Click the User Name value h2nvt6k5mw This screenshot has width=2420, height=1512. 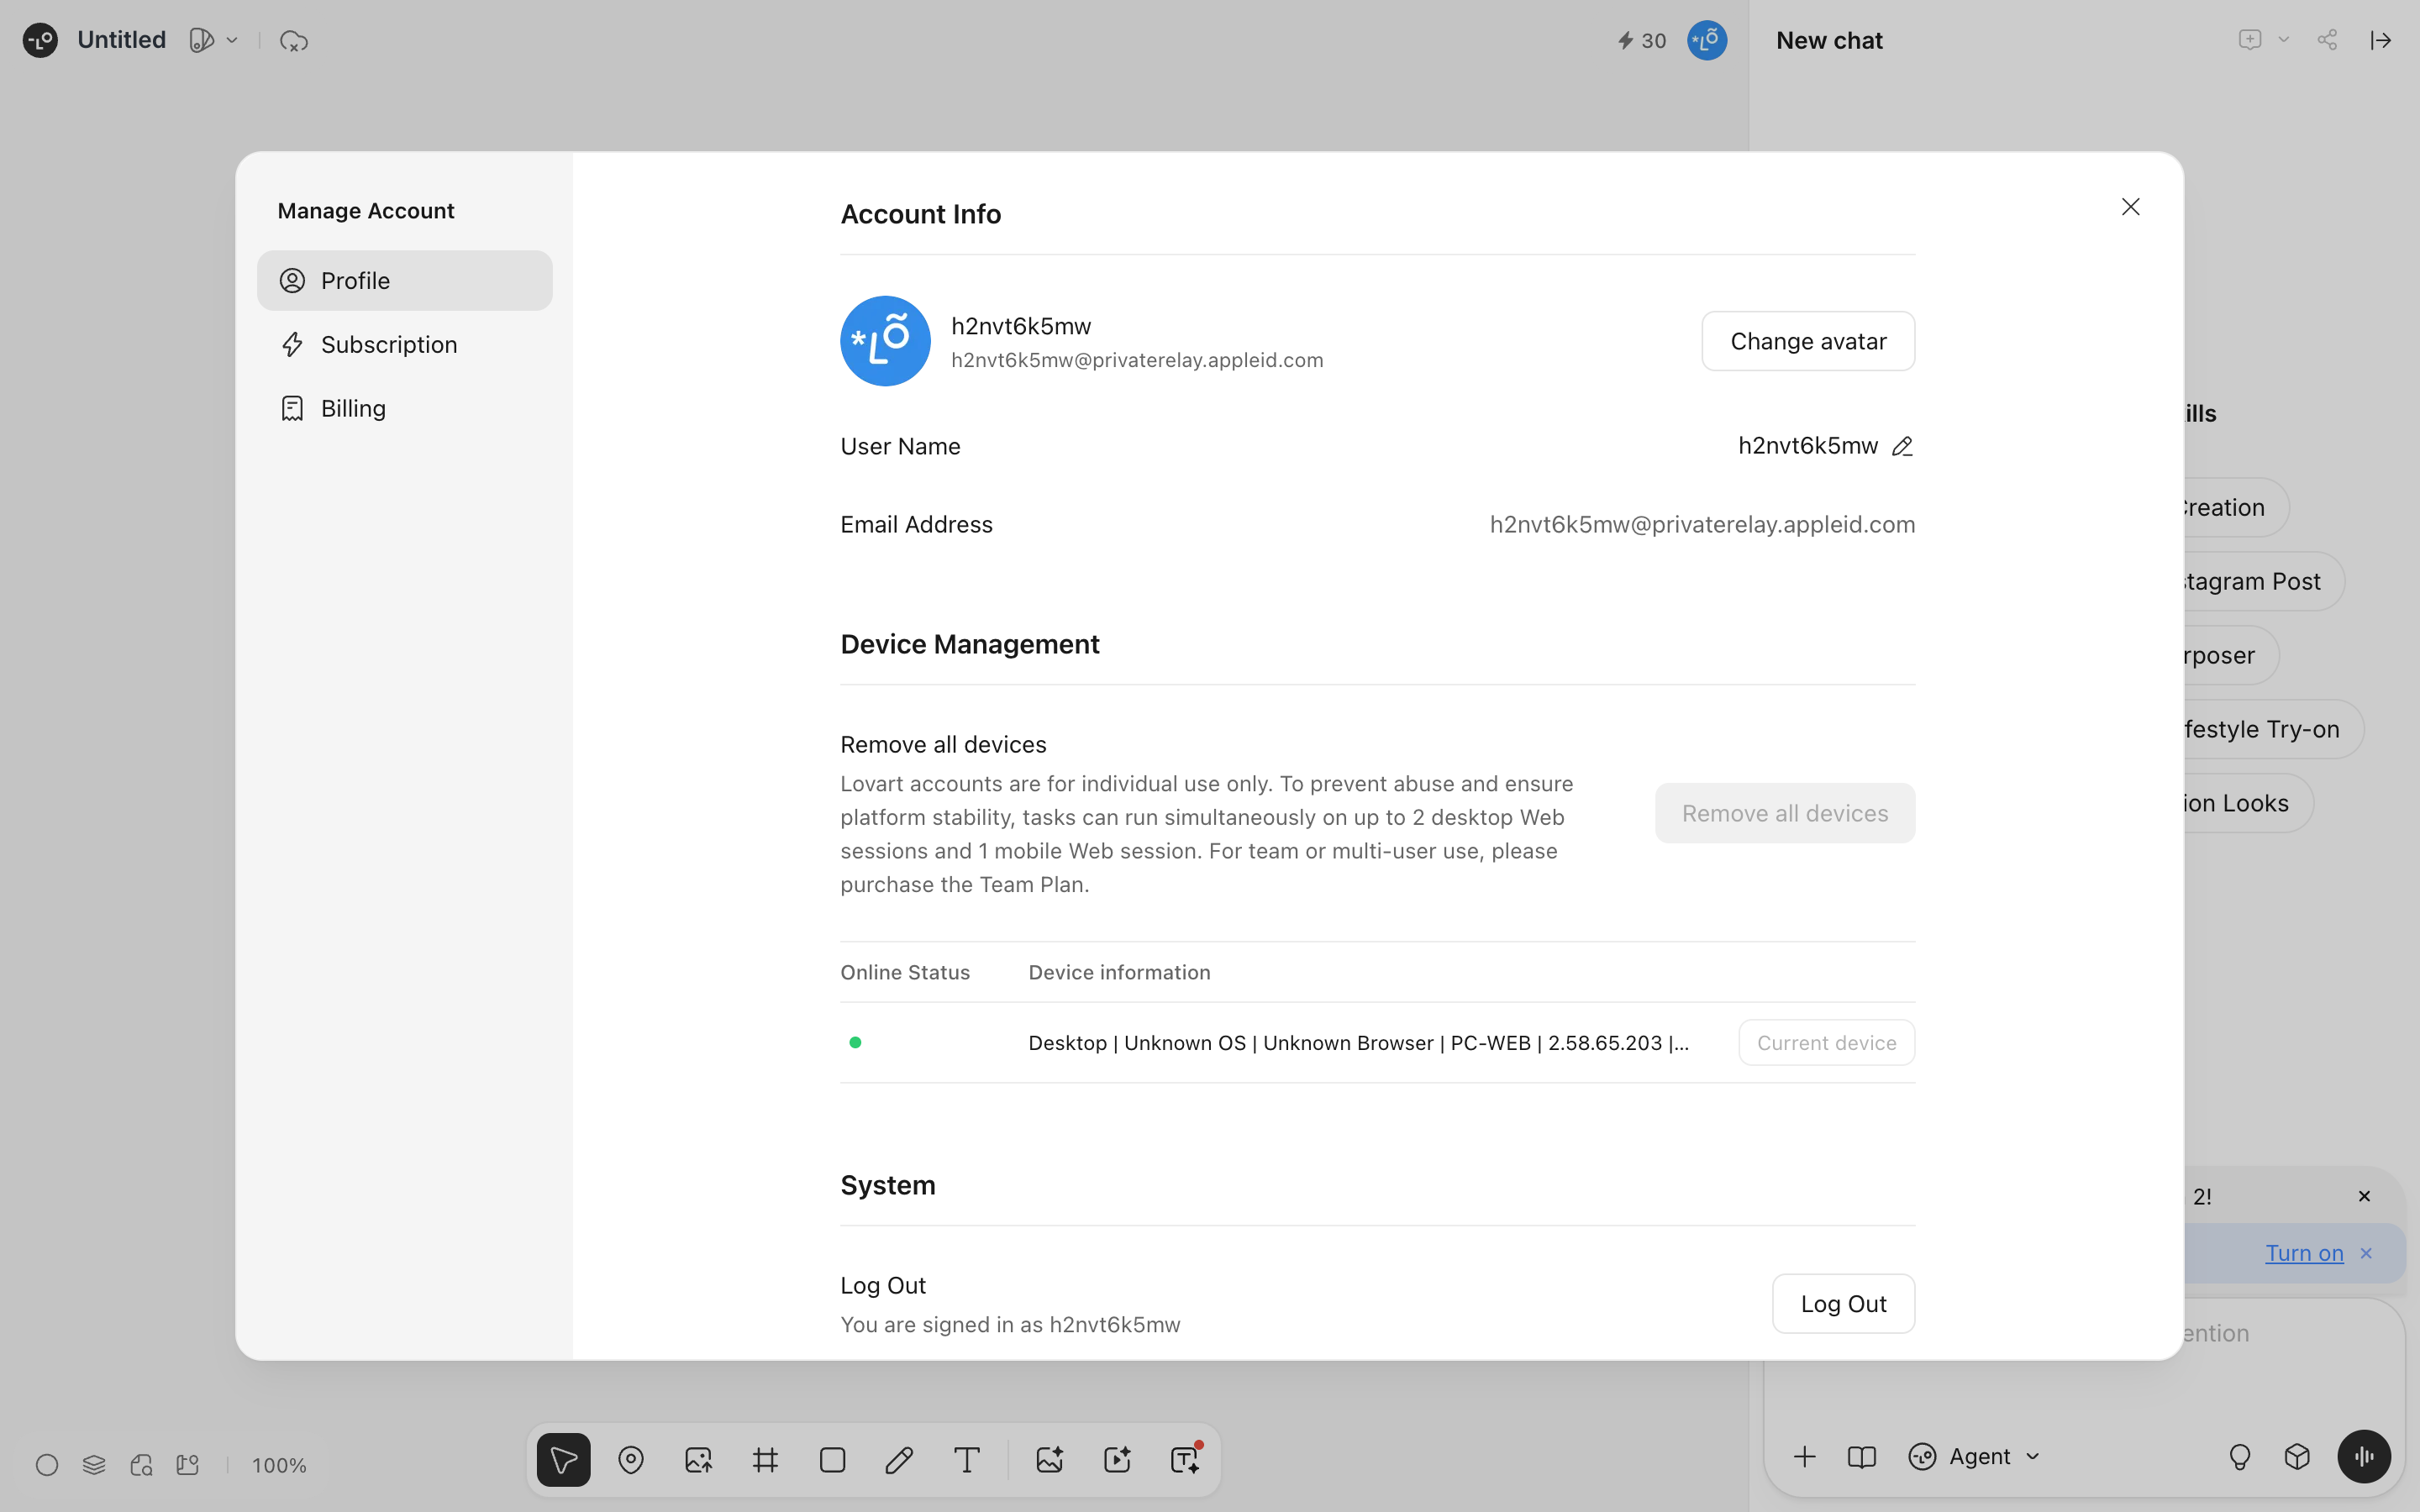coord(1808,446)
